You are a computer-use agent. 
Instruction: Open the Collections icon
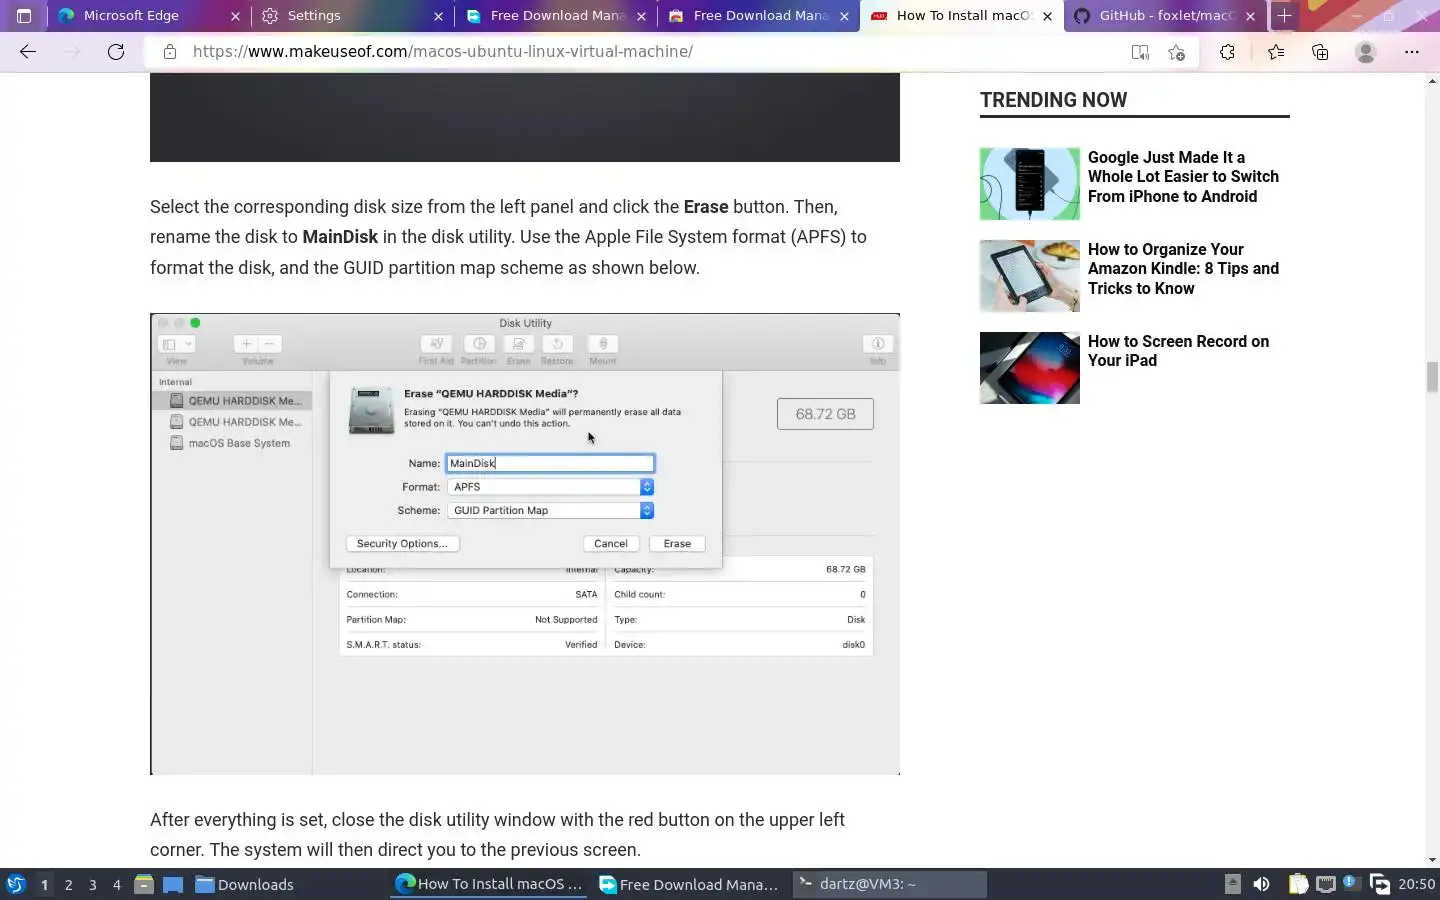[1320, 52]
